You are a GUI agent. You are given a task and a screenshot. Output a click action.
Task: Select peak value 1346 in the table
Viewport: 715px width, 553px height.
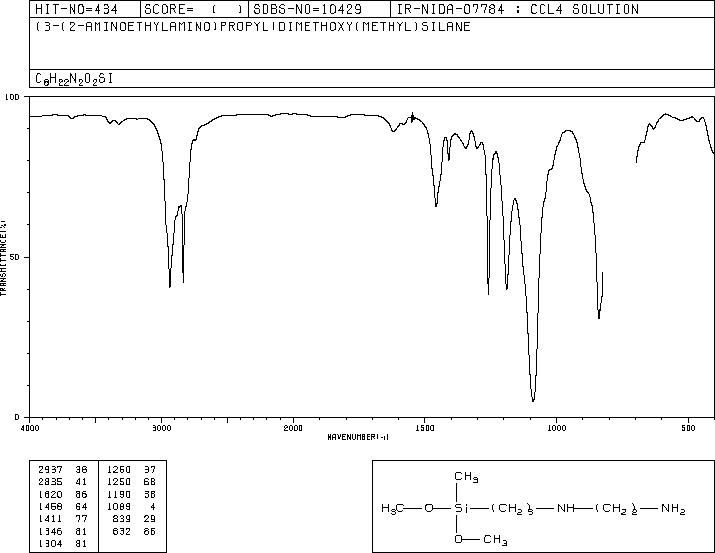point(50,532)
